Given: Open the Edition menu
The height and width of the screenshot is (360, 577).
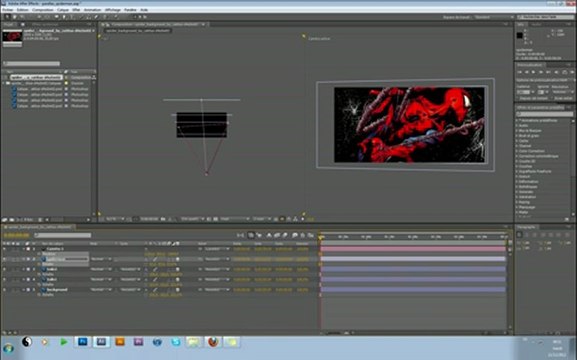Looking at the screenshot, I should coord(23,10).
